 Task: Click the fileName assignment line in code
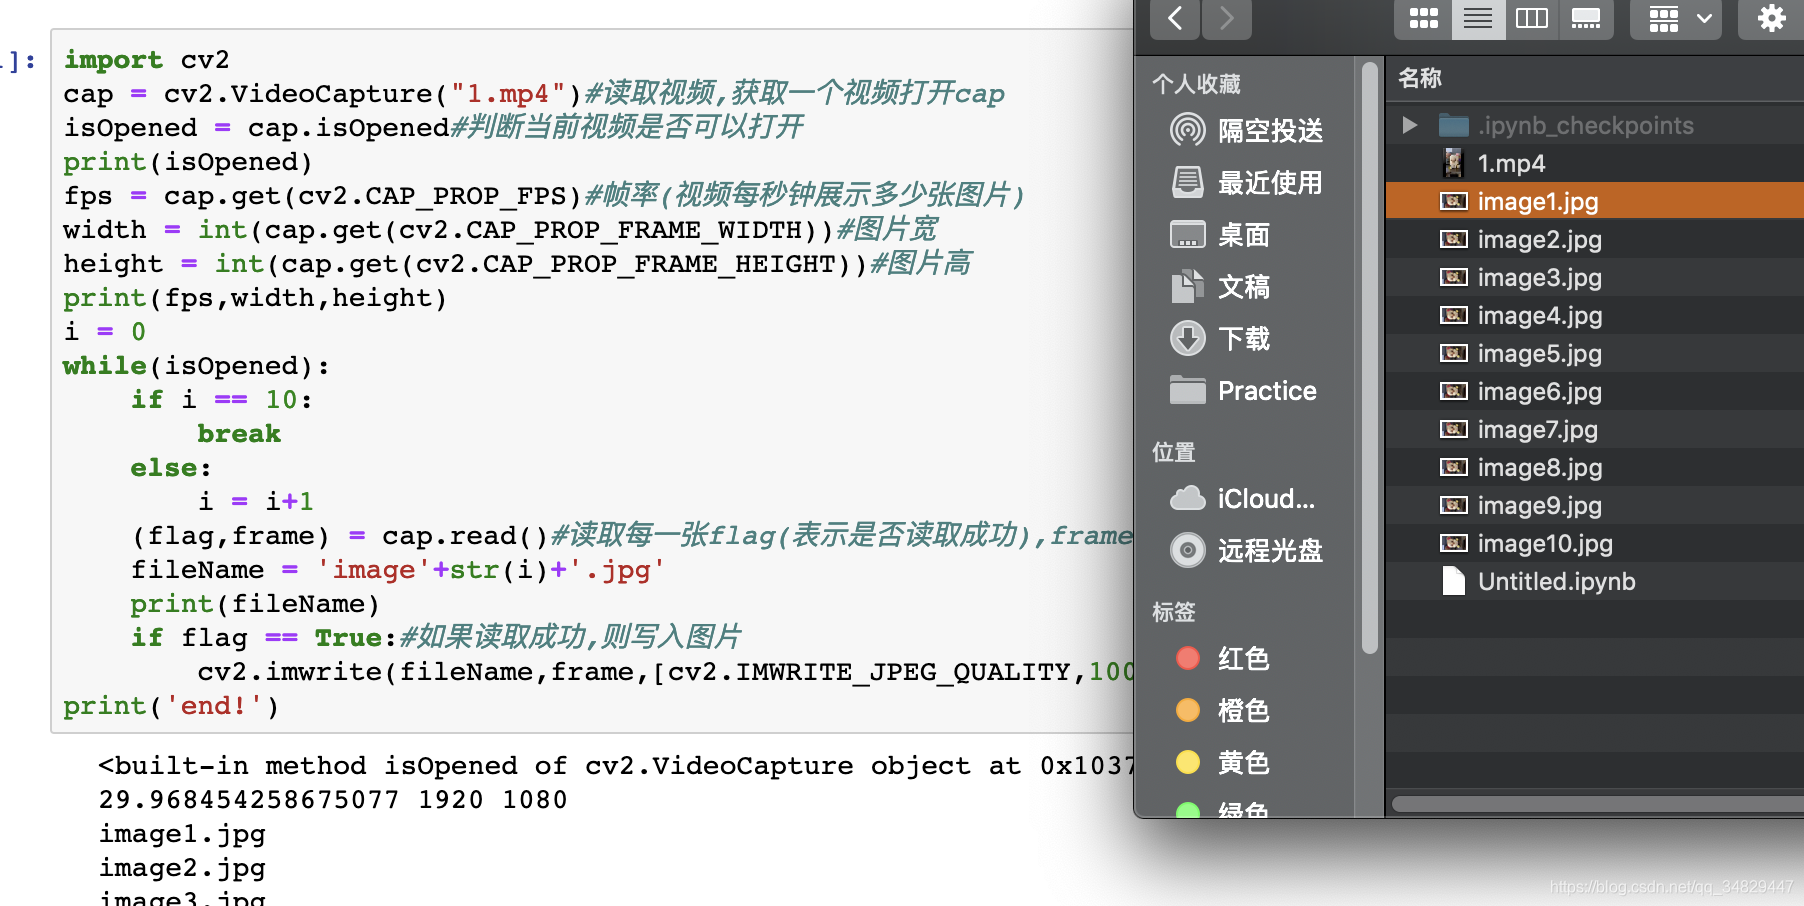(398, 570)
